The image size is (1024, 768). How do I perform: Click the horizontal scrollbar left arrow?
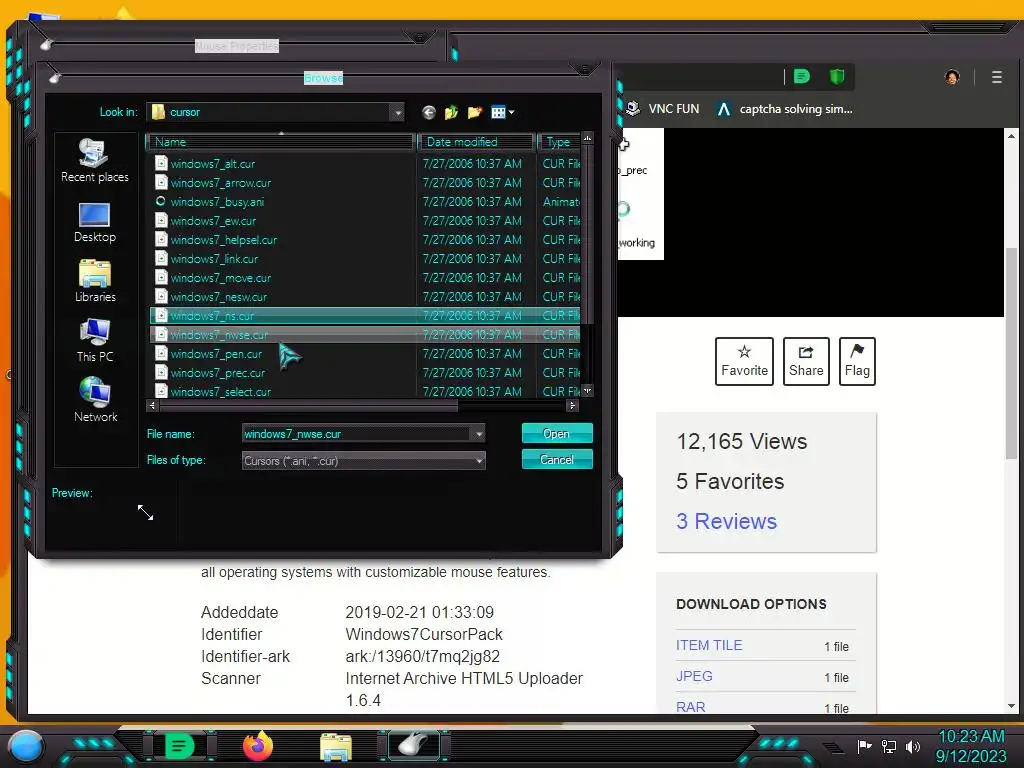pyautogui.click(x=152, y=406)
